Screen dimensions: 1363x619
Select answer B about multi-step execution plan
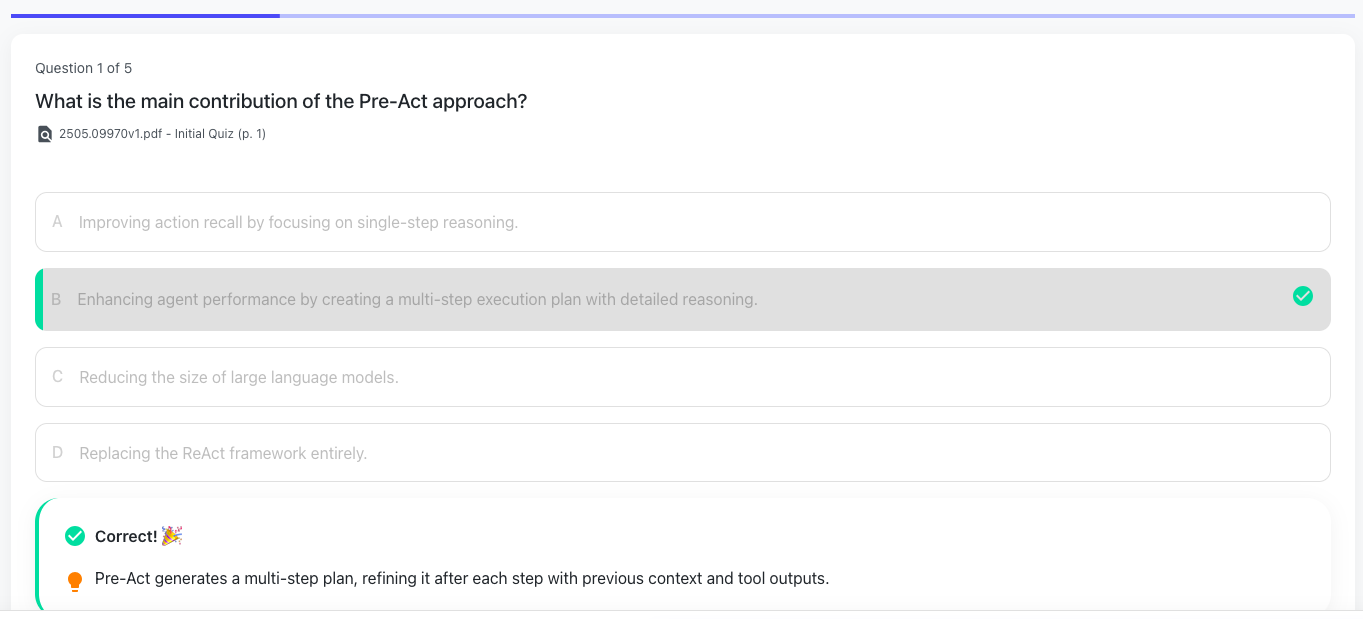tap(417, 299)
